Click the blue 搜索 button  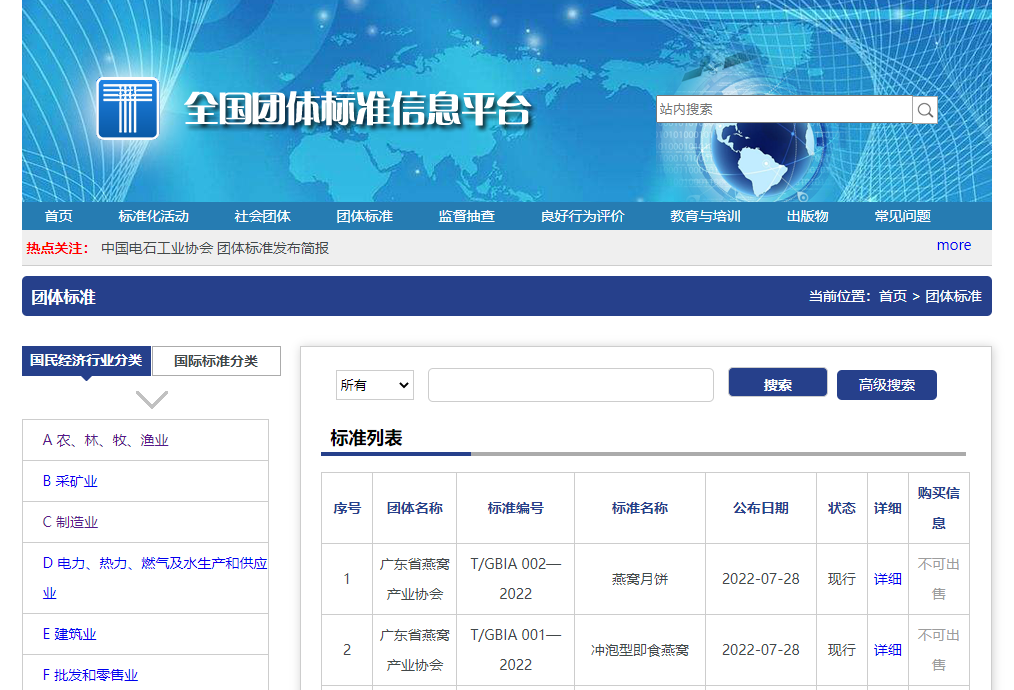coord(777,384)
